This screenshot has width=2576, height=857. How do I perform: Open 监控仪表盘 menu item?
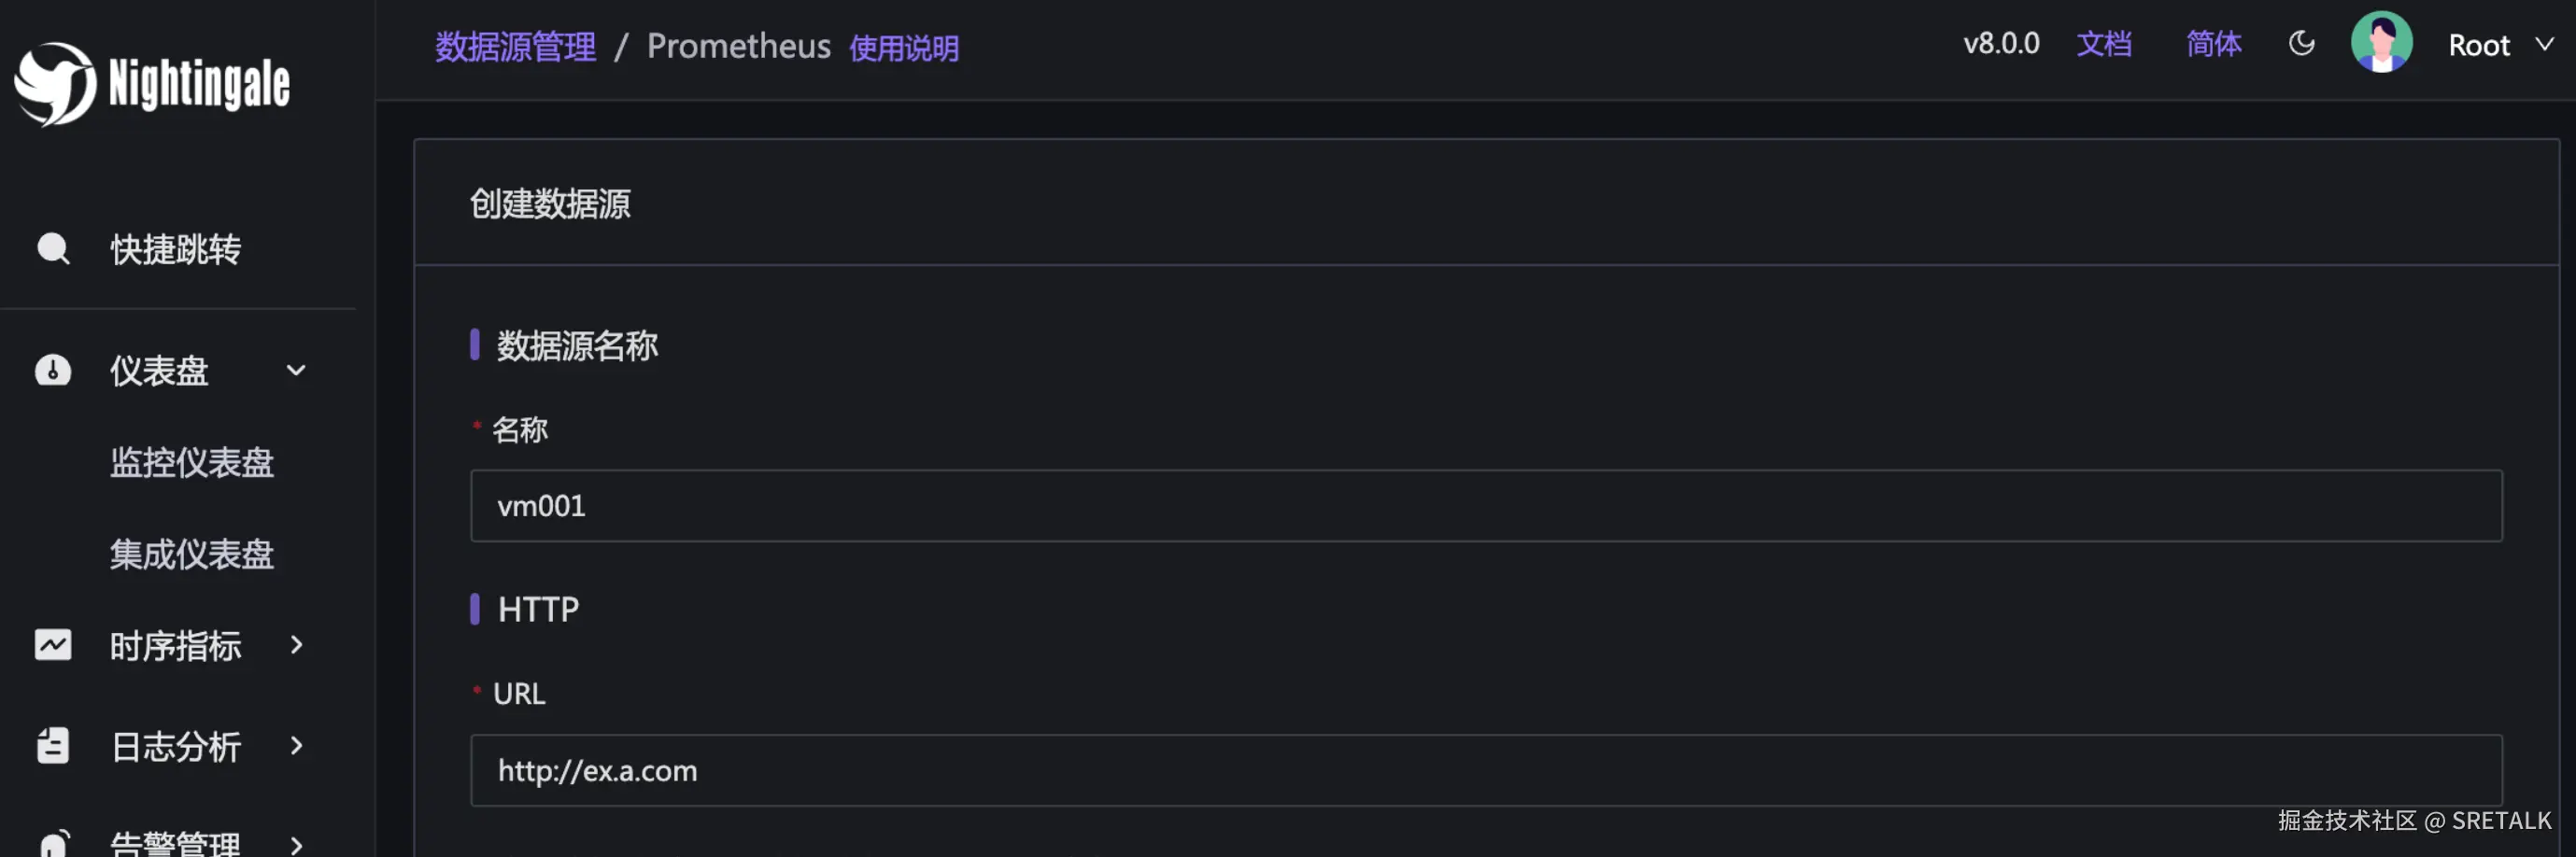[x=191, y=462]
